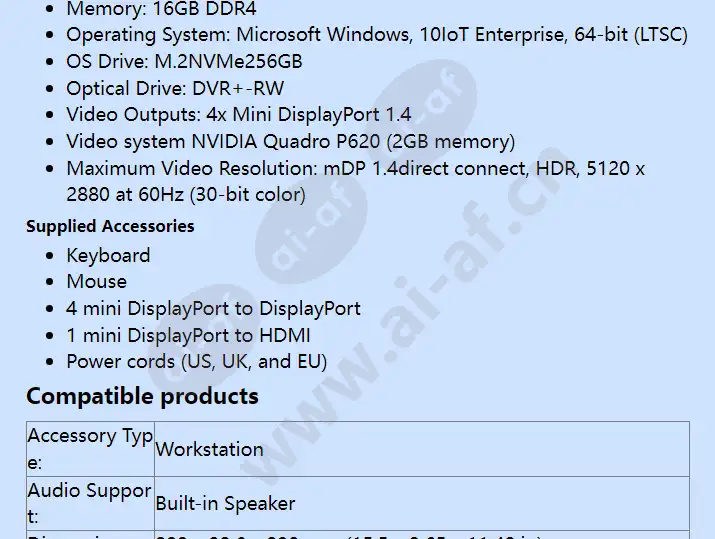
Task: Select the Operating System Windows 10IoT line
Action: click(377, 35)
